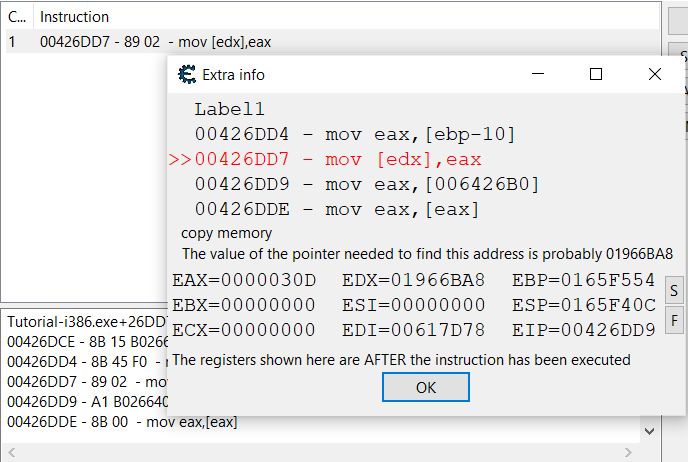Click the scroll down arrow of lower disassembly list

pyautogui.click(x=650, y=430)
